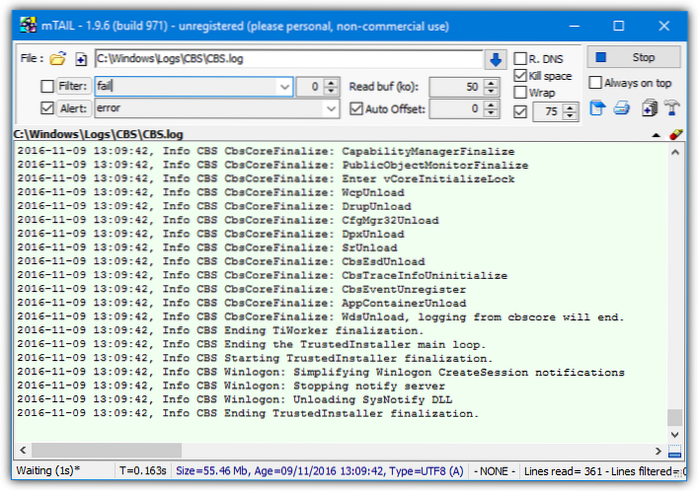698x491 pixels.
Task: Click the - NONE - status bar entry
Action: point(494,471)
